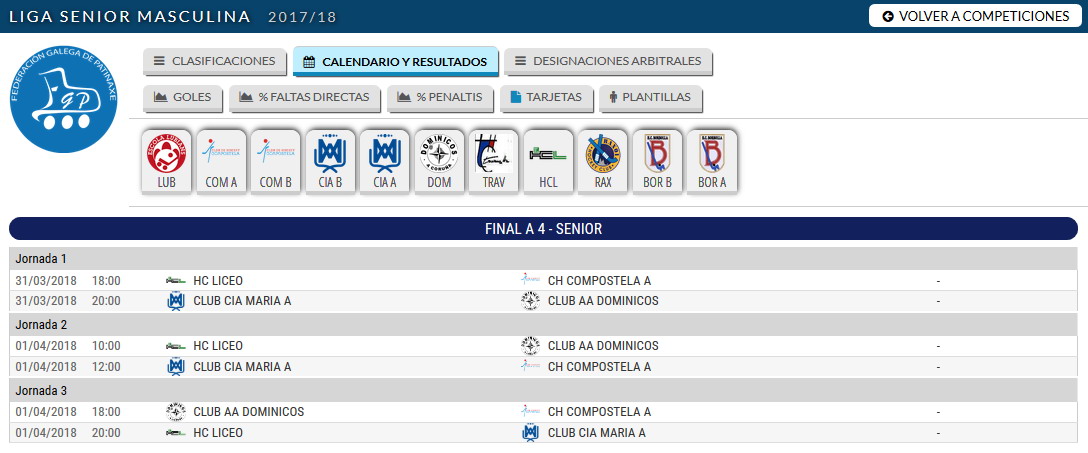Choose the CIA B team badge

coord(330,161)
